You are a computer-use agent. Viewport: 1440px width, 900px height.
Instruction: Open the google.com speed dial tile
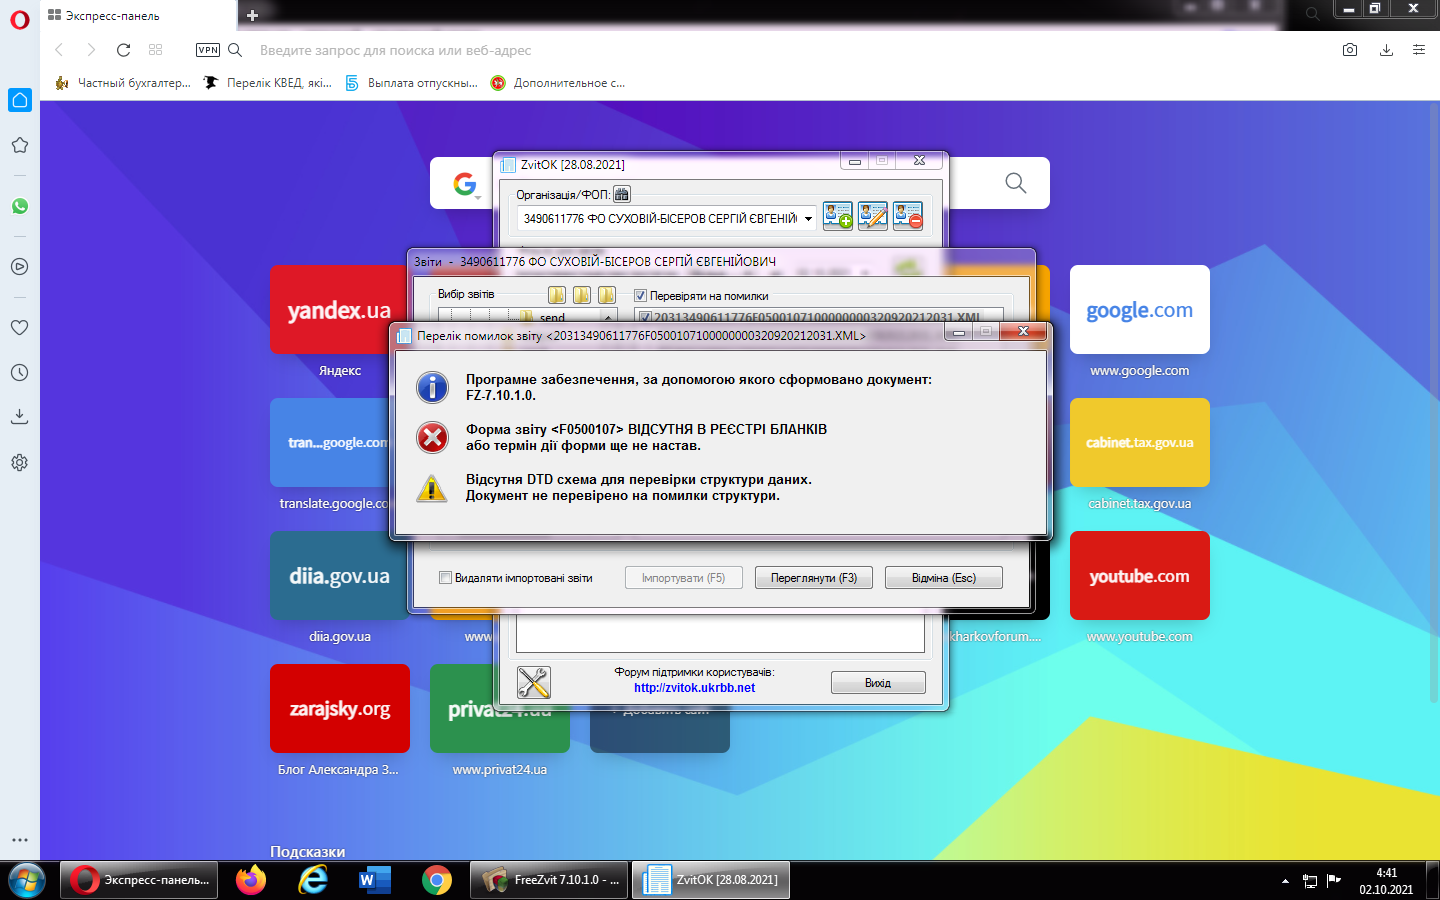(x=1140, y=309)
